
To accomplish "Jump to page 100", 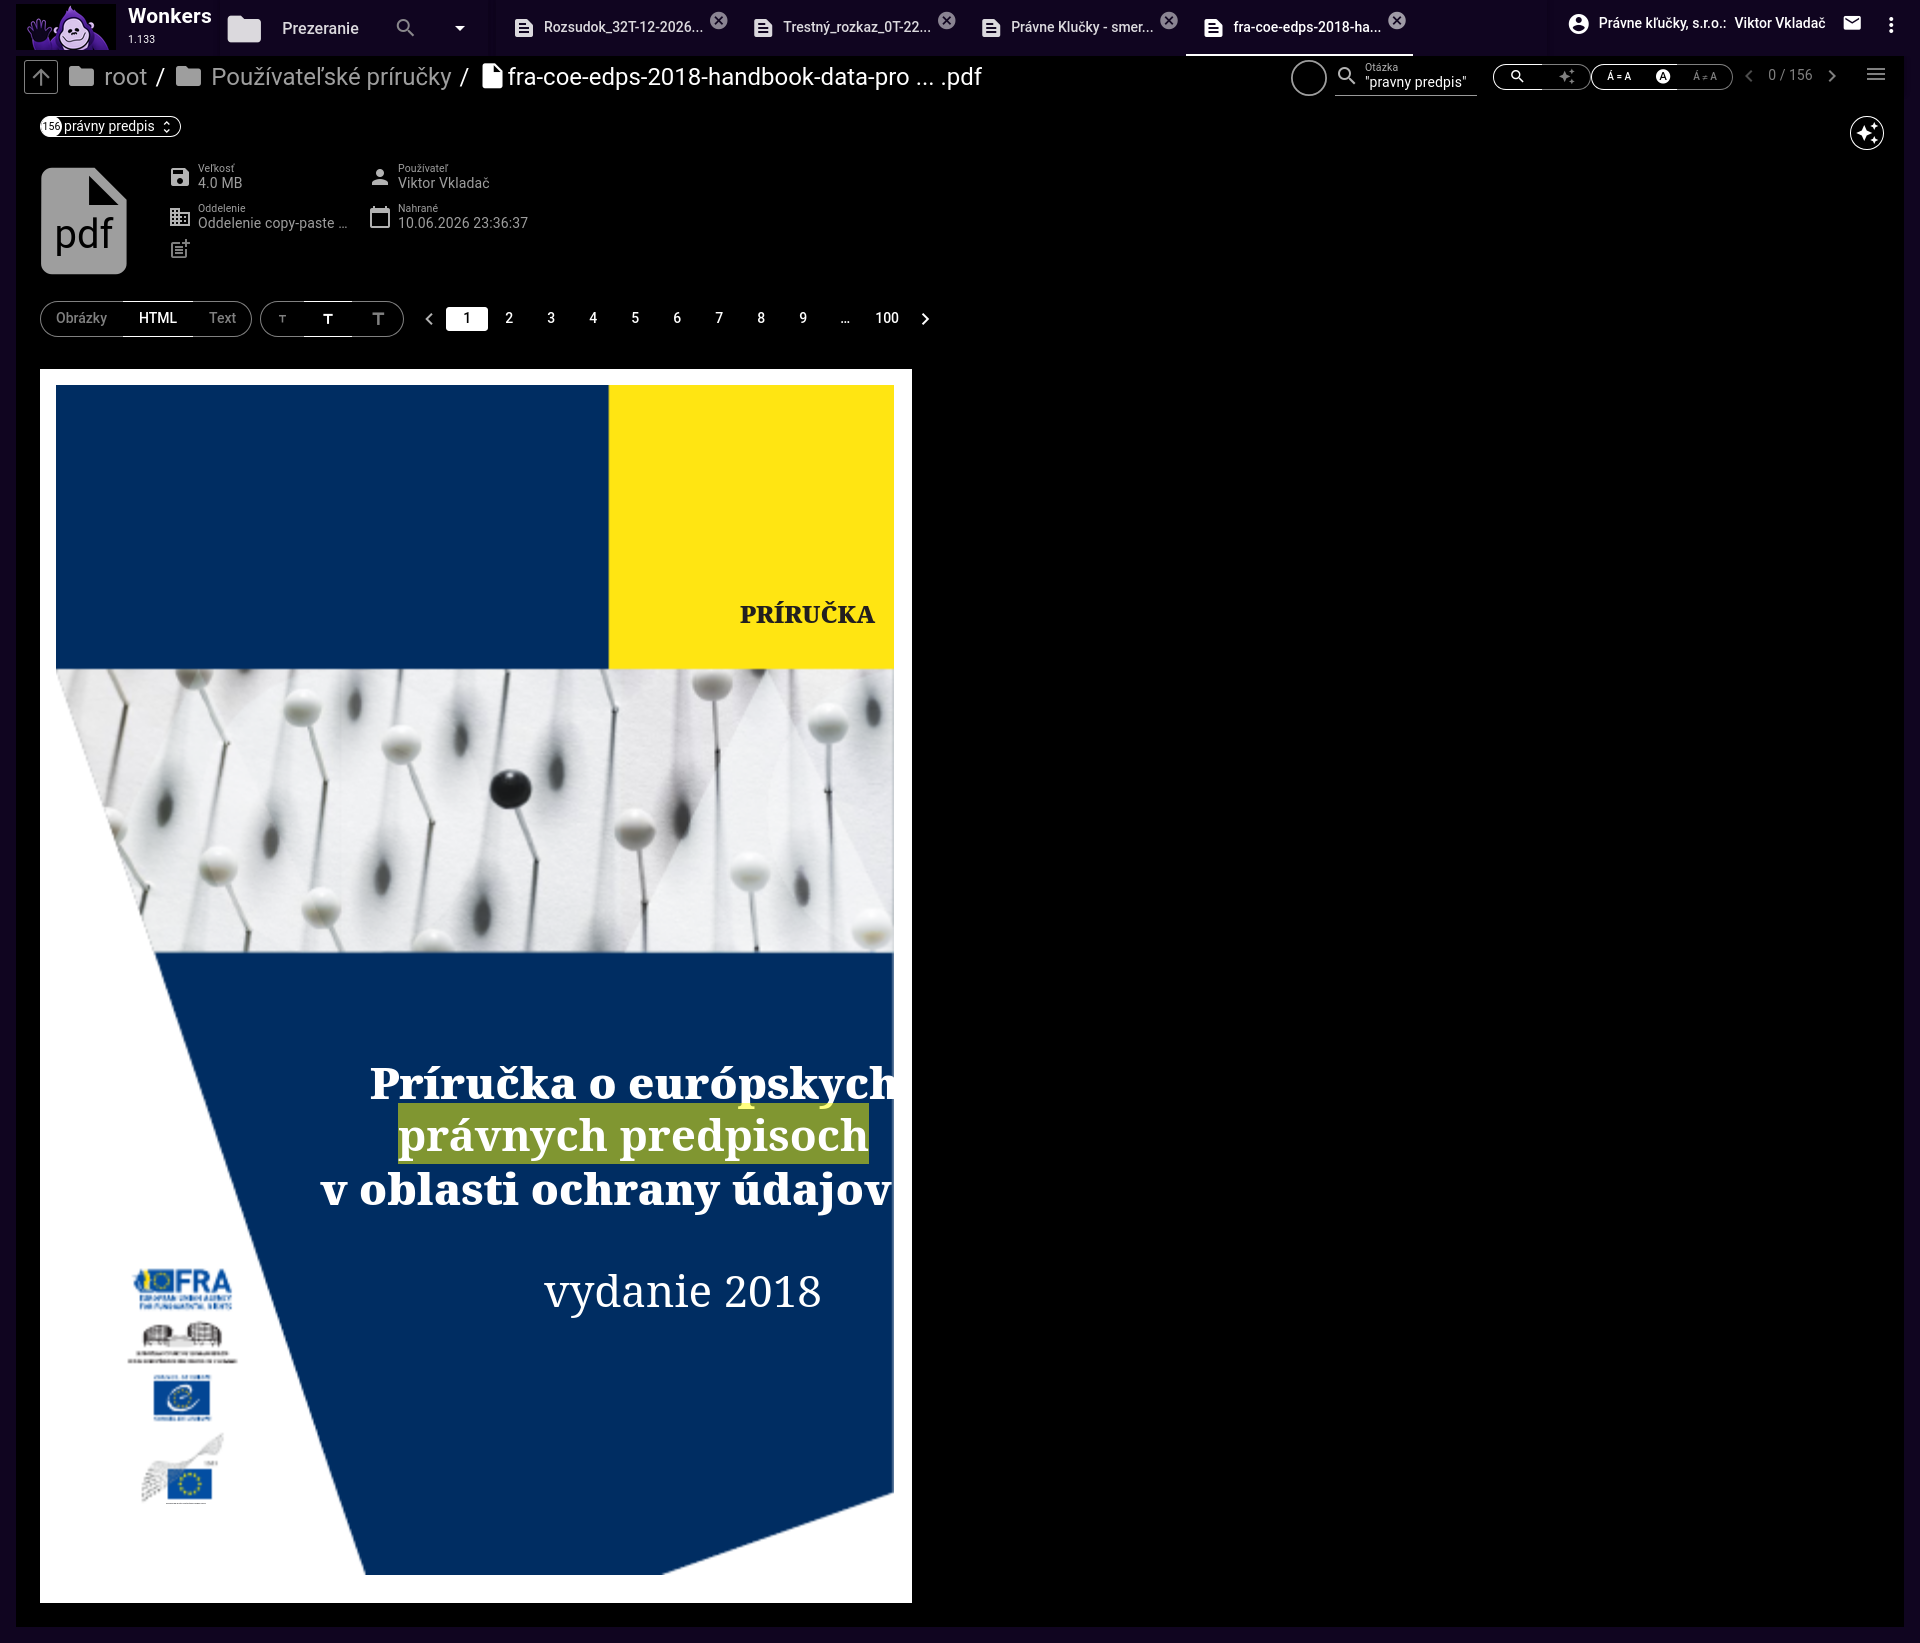I will click(887, 318).
